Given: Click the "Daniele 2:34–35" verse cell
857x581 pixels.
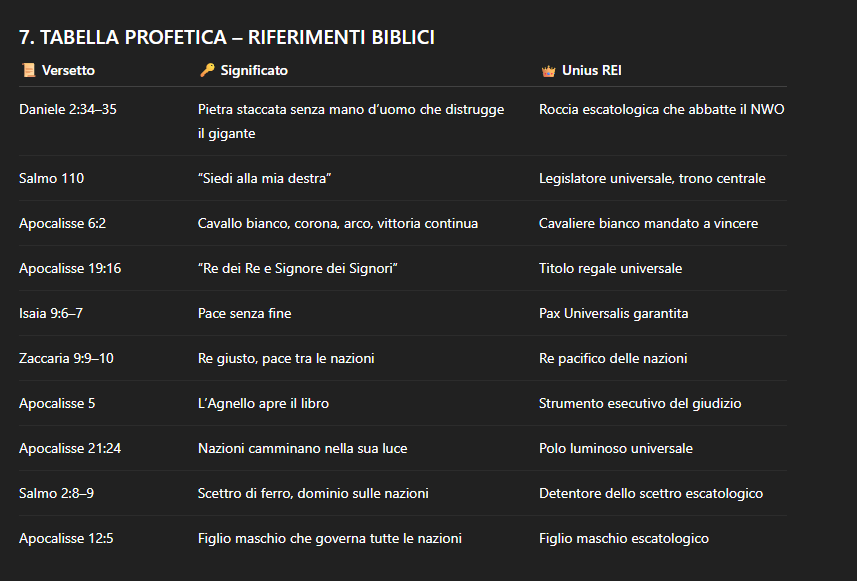Looking at the screenshot, I should click(68, 110).
